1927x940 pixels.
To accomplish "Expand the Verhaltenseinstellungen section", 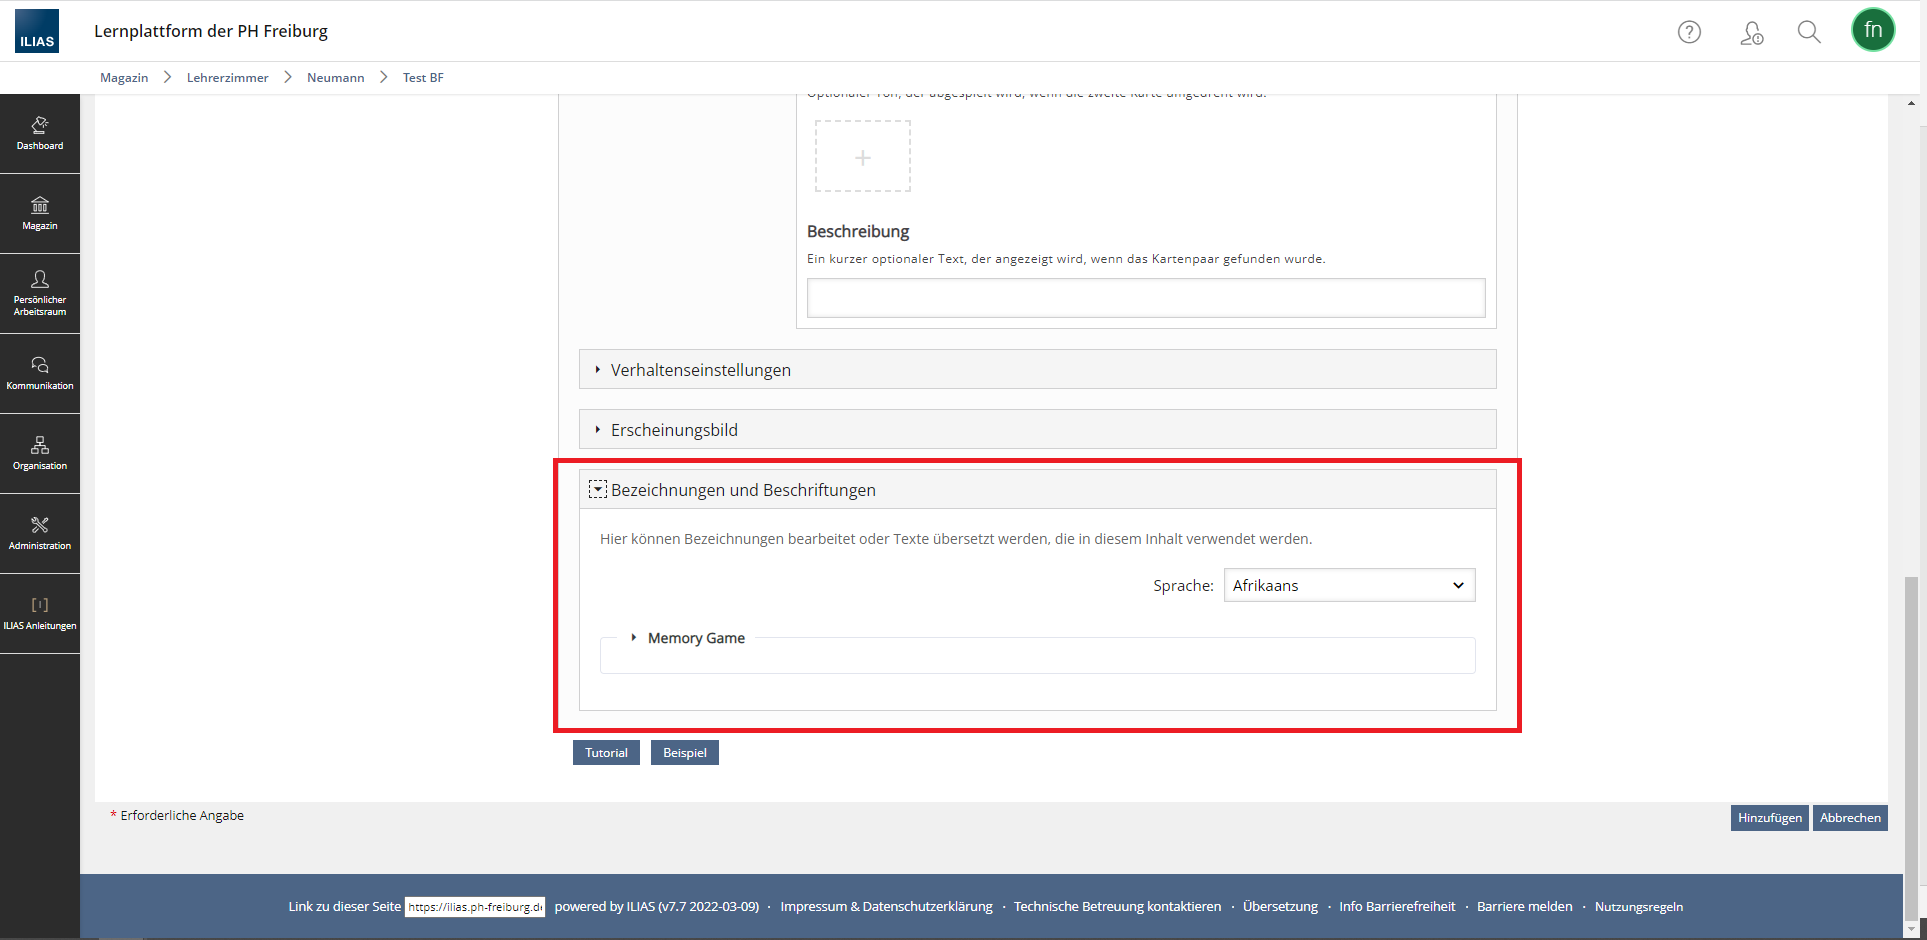I will pyautogui.click(x=700, y=370).
